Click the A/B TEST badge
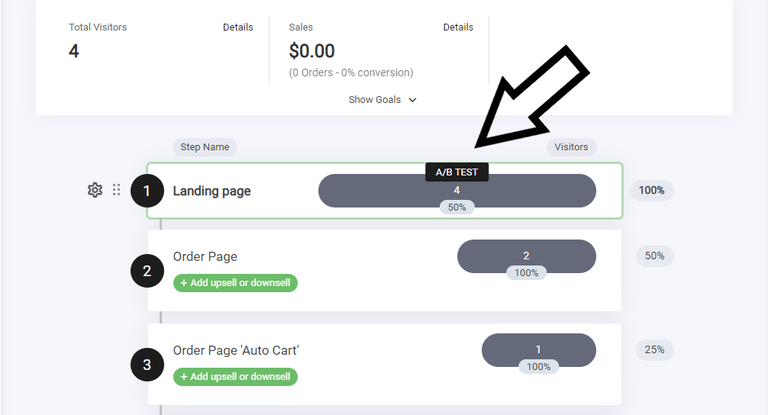This screenshot has height=415, width=768. coord(457,172)
